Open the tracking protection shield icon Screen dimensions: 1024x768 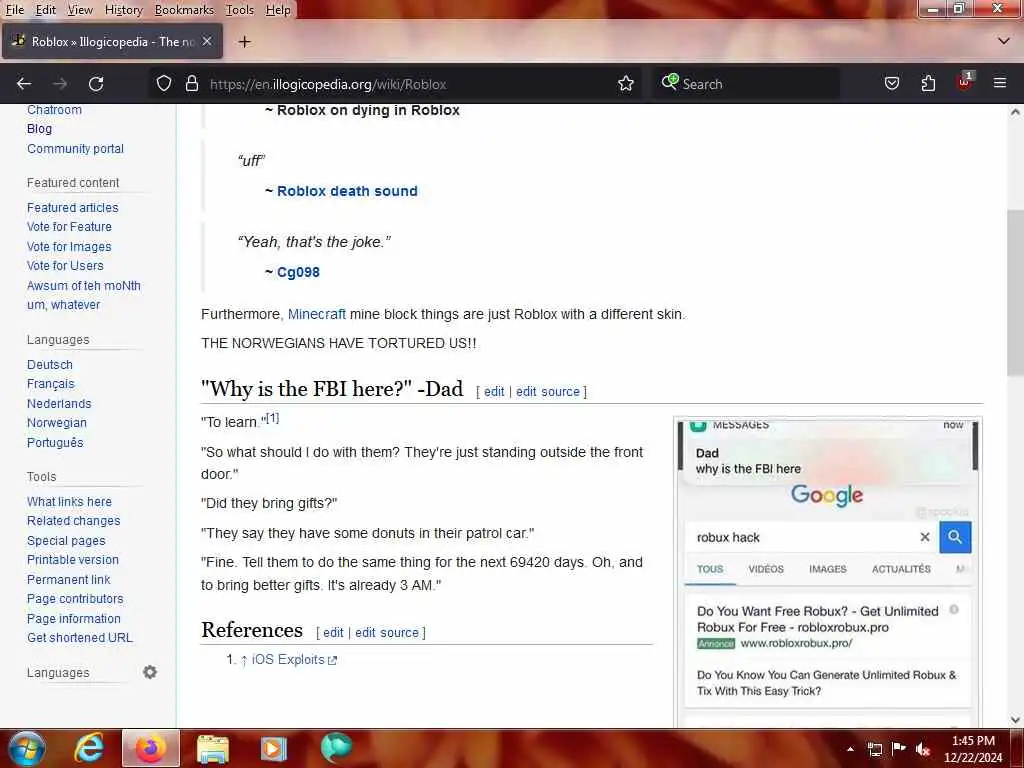click(x=164, y=84)
